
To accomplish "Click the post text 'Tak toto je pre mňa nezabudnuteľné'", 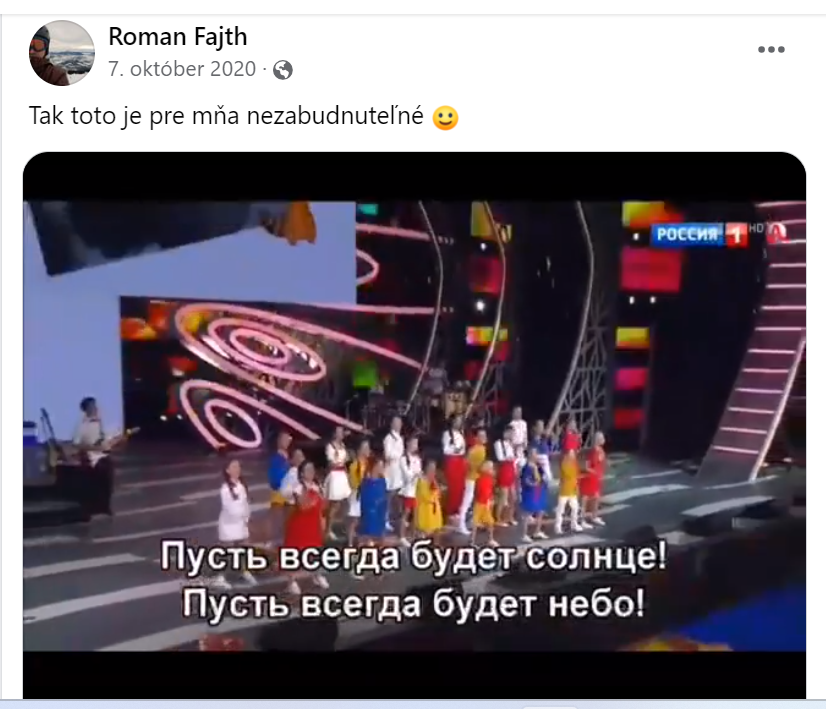I will [x=226, y=116].
